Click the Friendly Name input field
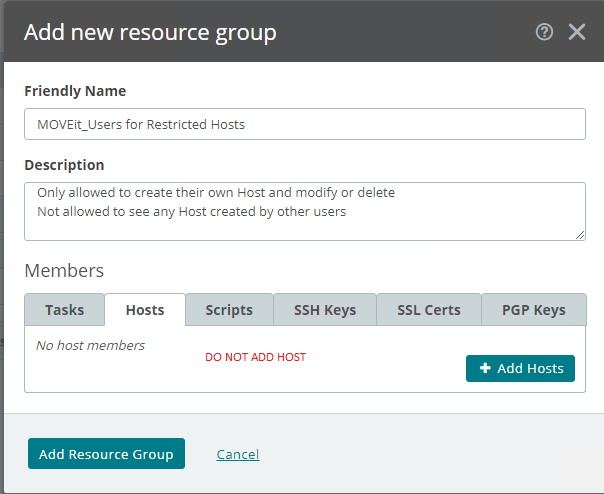The height and width of the screenshot is (494, 604). point(305,124)
